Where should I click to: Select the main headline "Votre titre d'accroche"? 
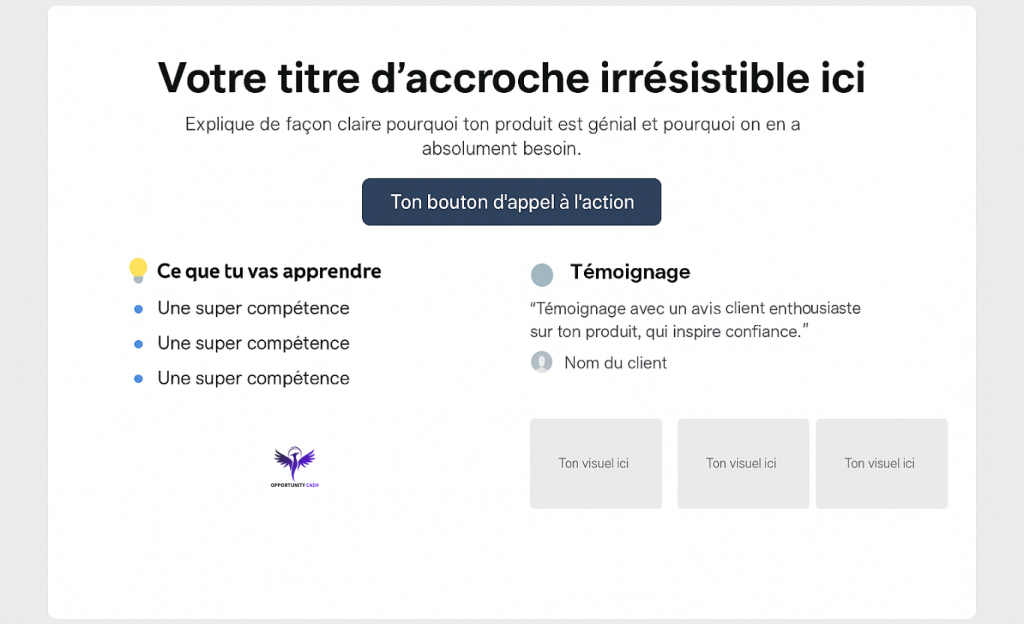click(x=511, y=78)
